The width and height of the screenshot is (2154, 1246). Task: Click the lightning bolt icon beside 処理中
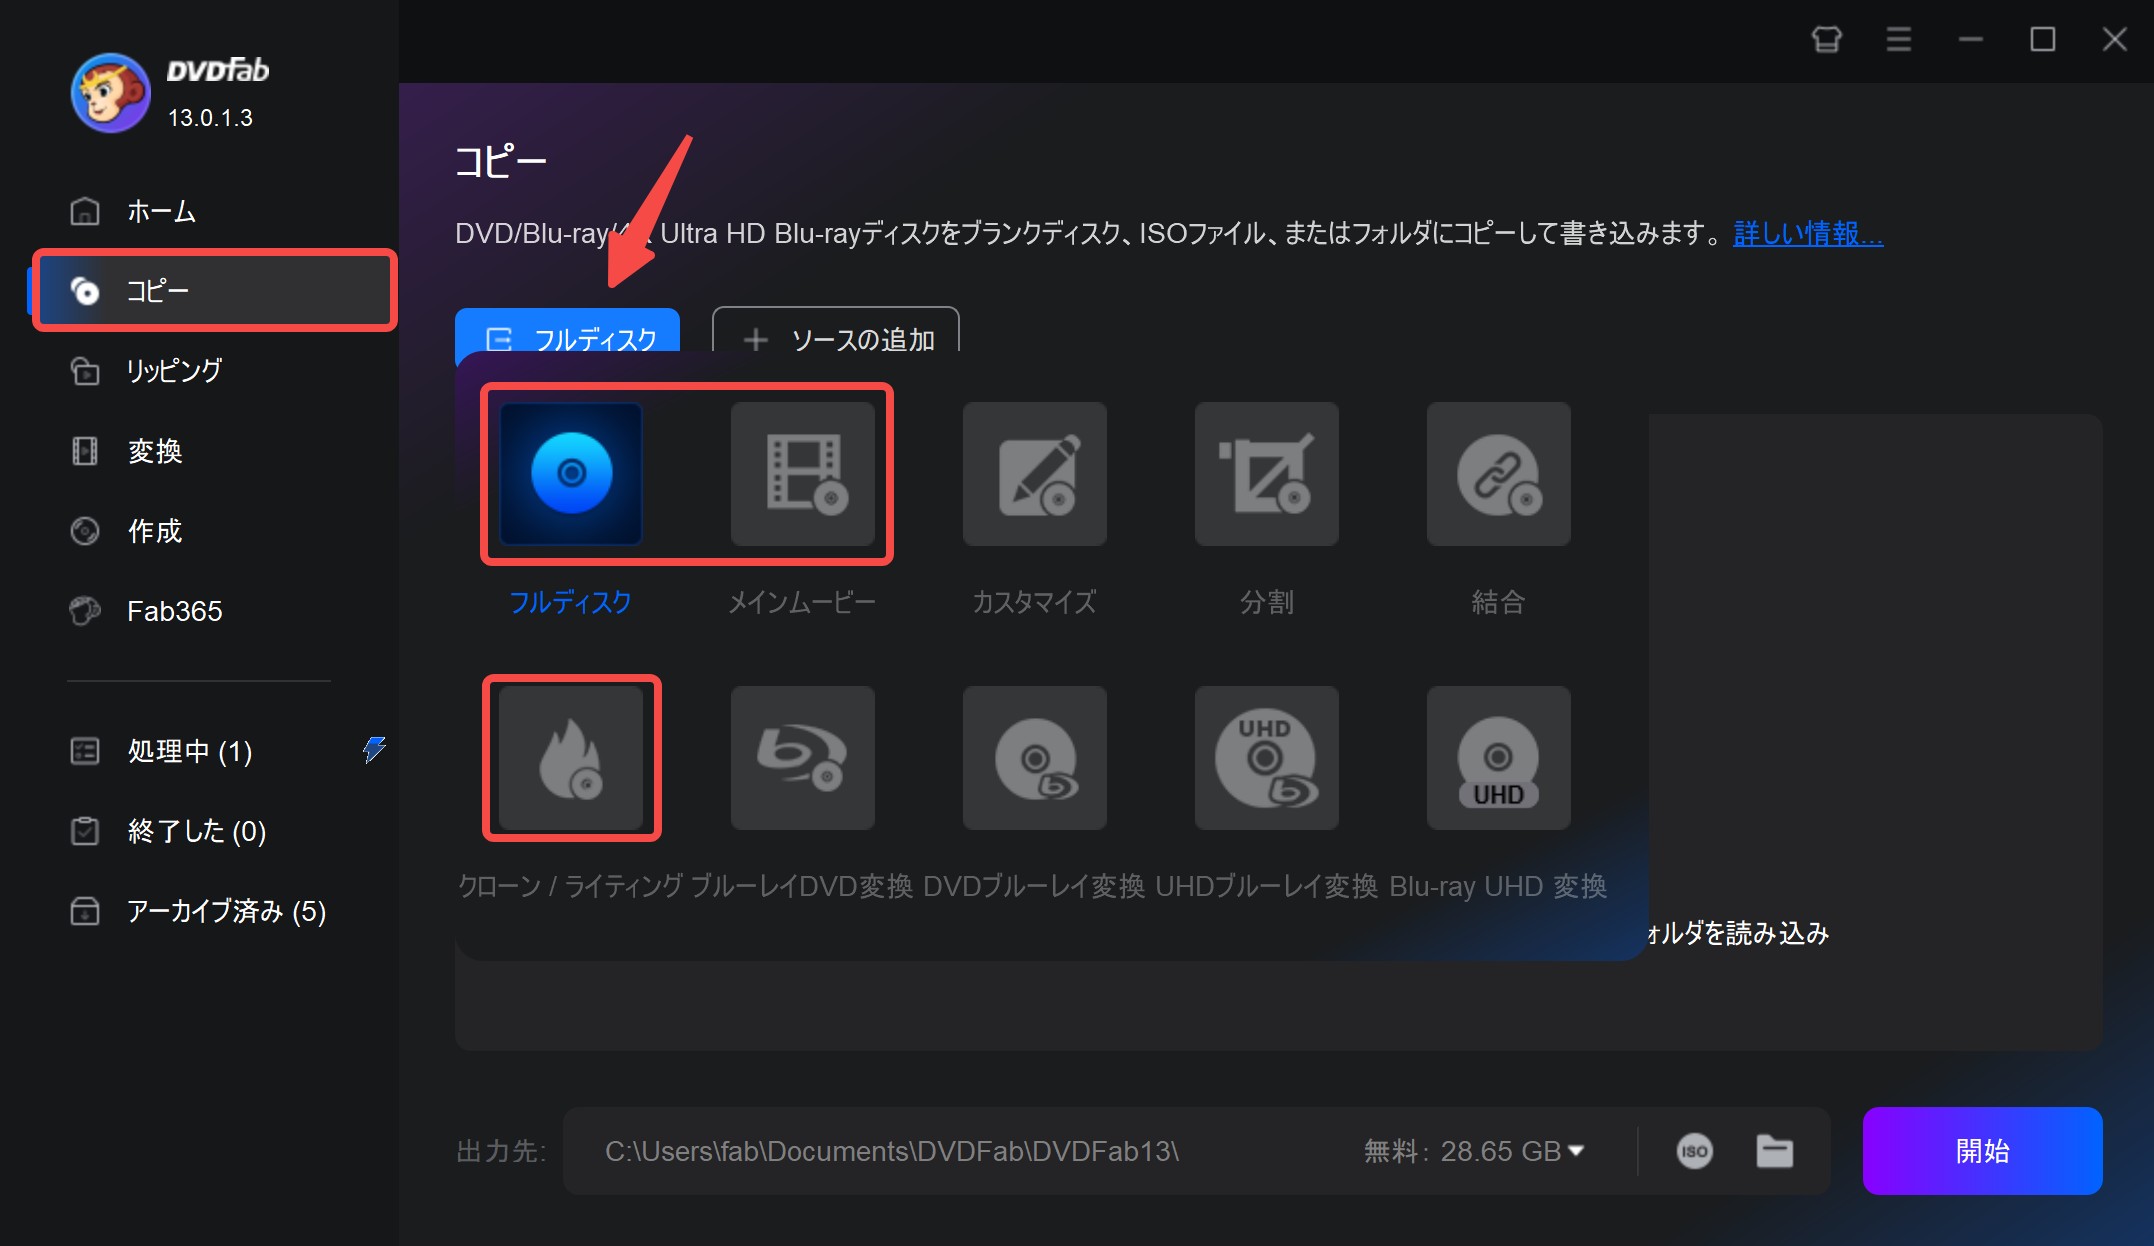pyautogui.click(x=374, y=749)
